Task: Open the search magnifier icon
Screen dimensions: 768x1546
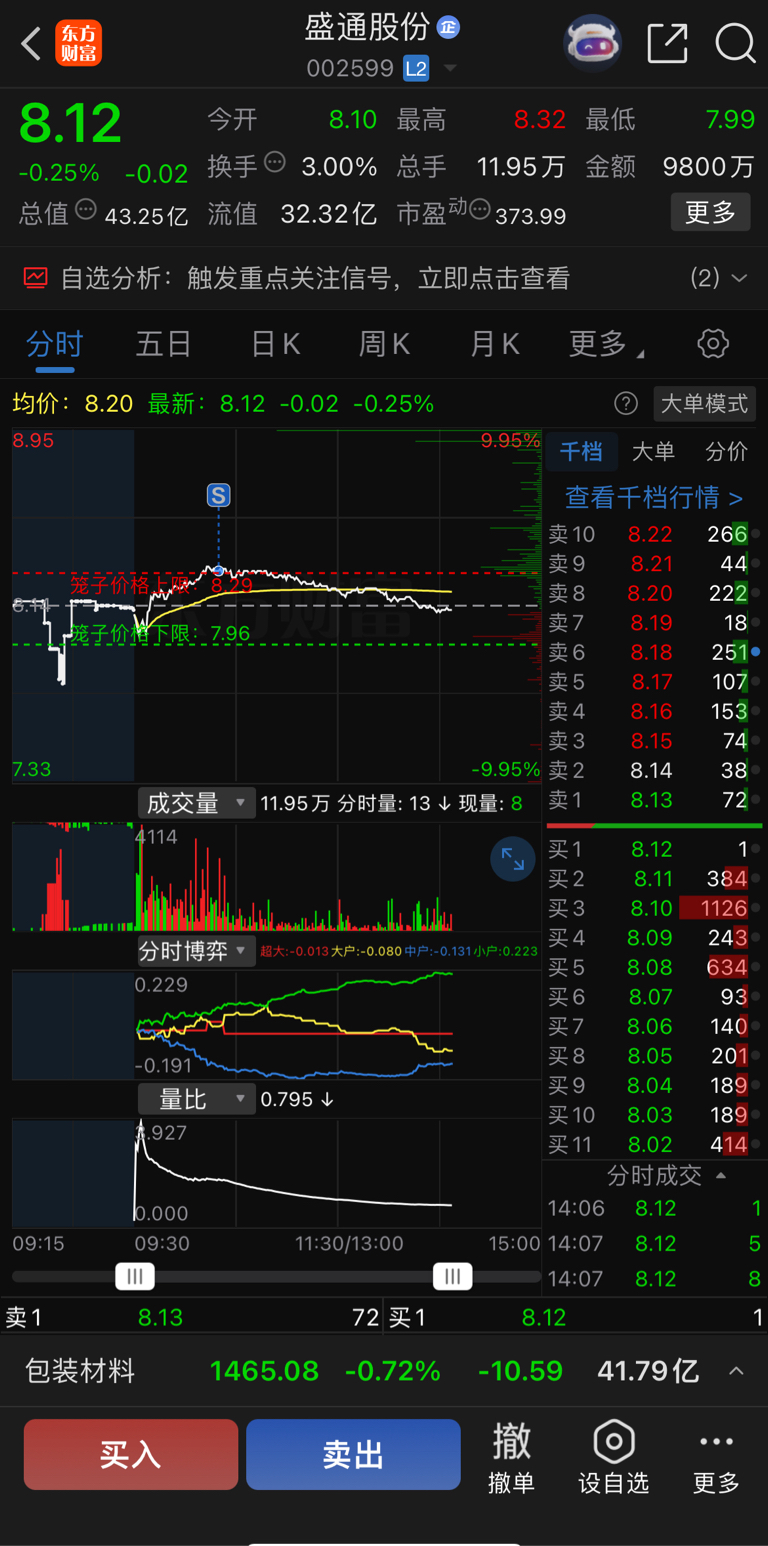Action: [735, 43]
